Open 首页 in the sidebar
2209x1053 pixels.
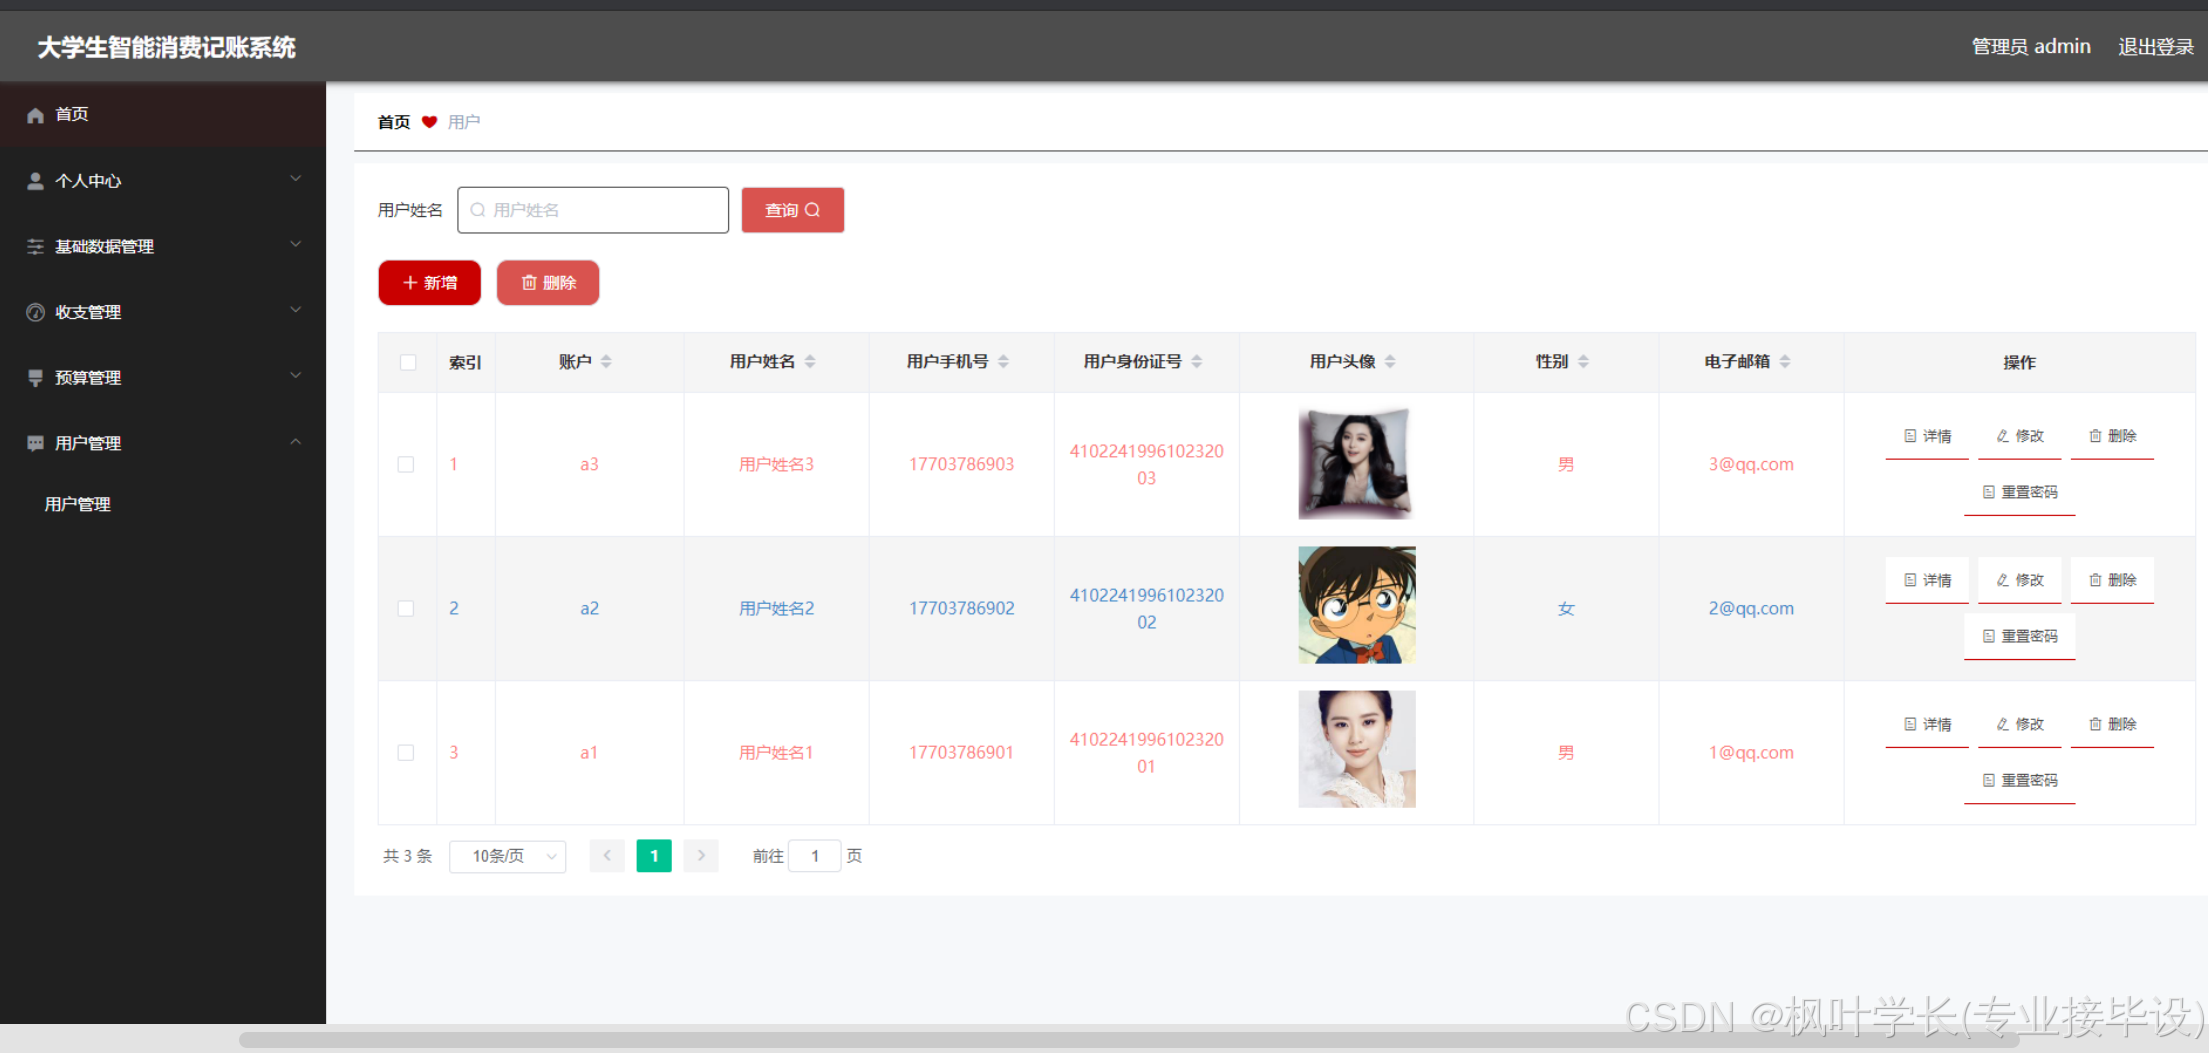click(163, 115)
